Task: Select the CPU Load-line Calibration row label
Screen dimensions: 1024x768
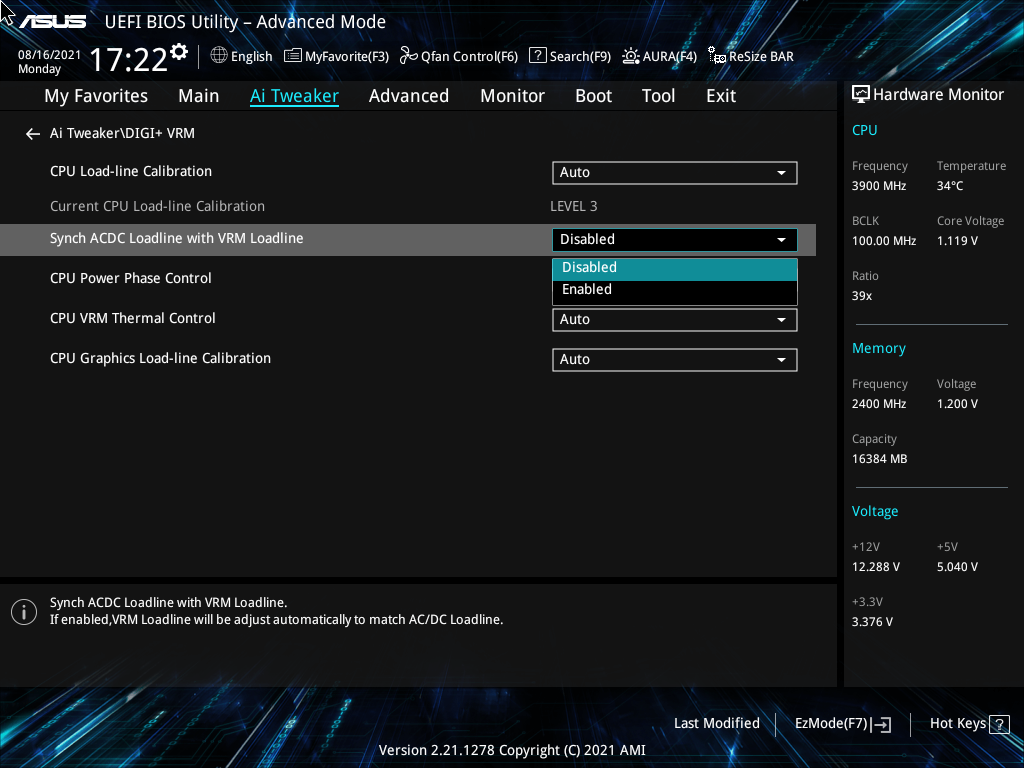Action: pos(131,172)
